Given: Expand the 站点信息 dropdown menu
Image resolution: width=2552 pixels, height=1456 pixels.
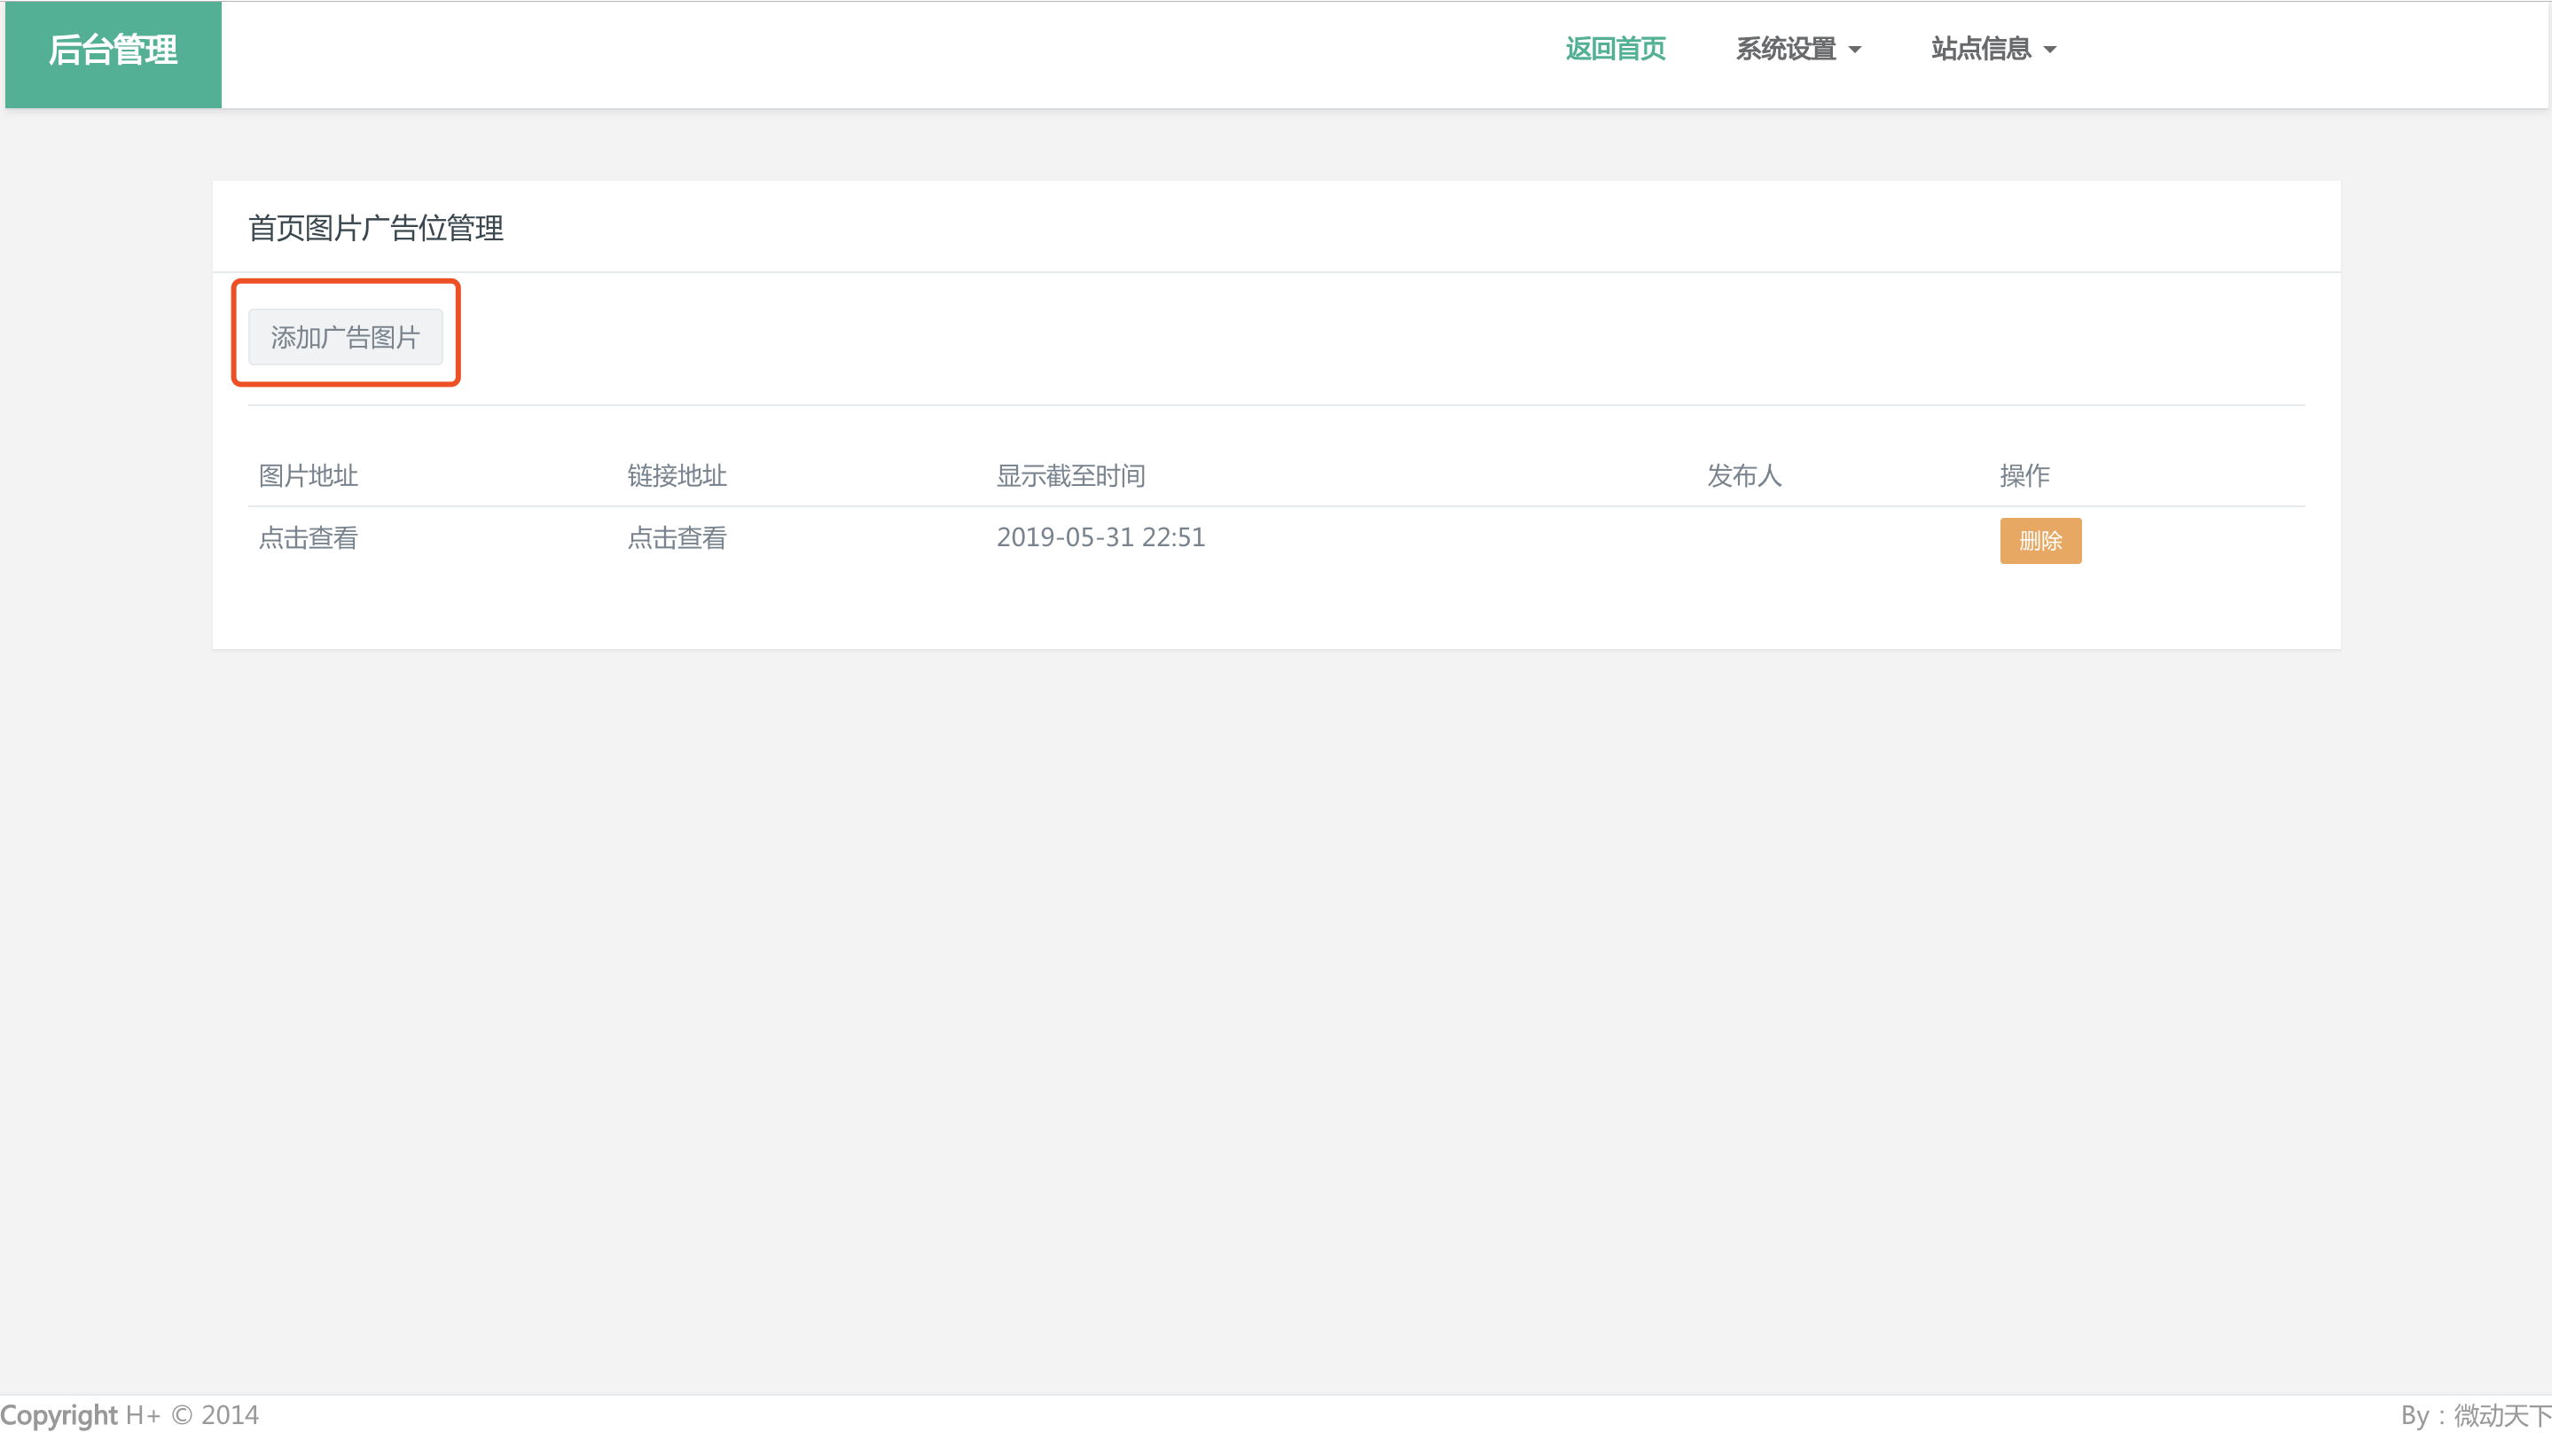Looking at the screenshot, I should pos(1993,49).
